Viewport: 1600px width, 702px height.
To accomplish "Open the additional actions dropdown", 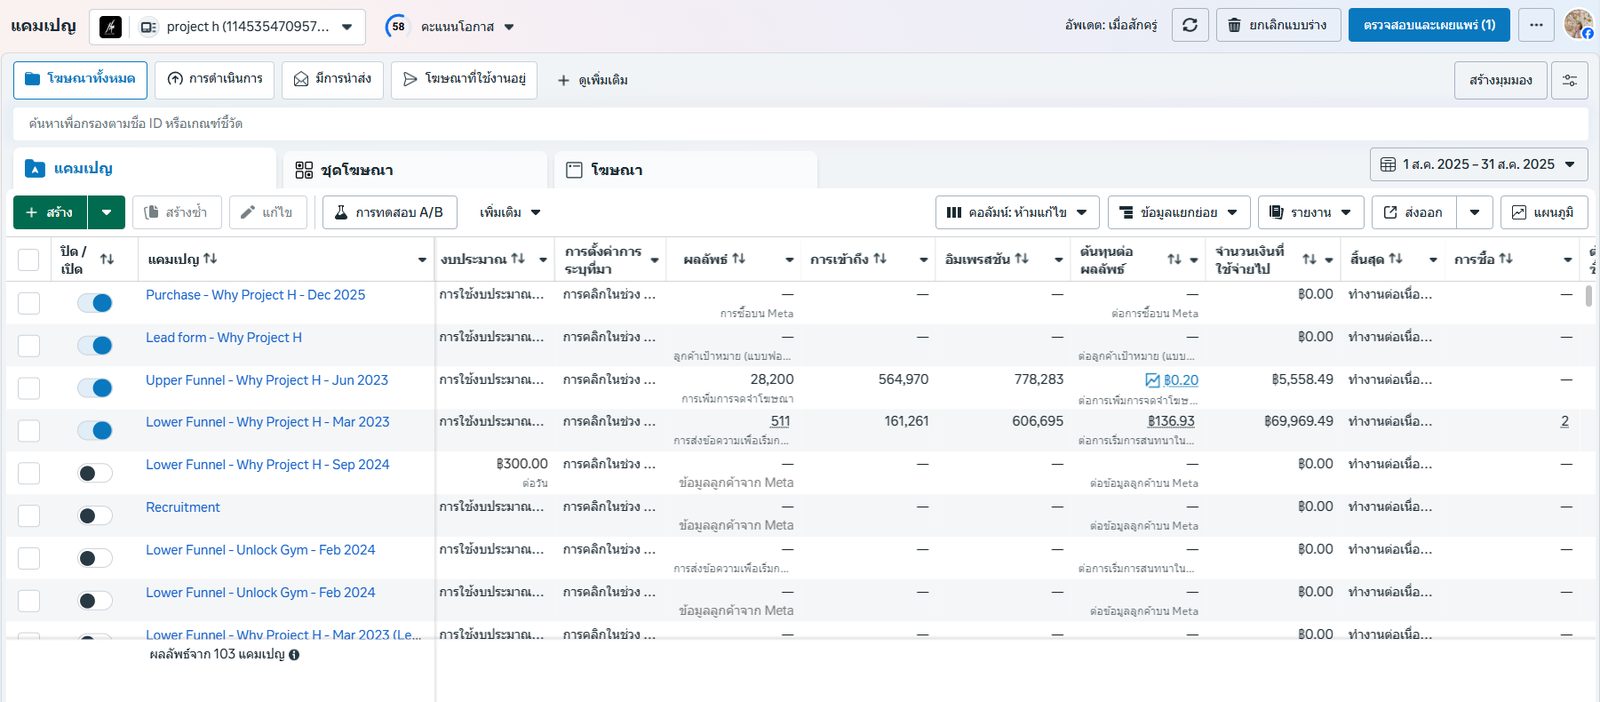I will tap(510, 212).
